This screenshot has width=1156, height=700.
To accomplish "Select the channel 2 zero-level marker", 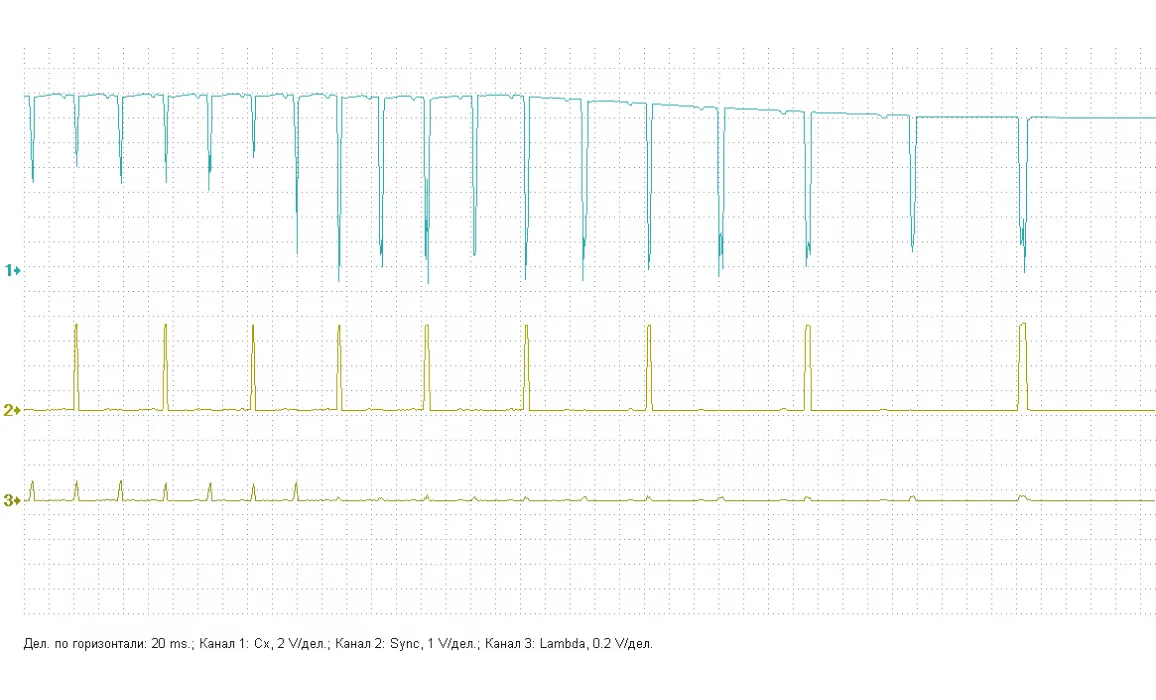I will pos(13,410).
